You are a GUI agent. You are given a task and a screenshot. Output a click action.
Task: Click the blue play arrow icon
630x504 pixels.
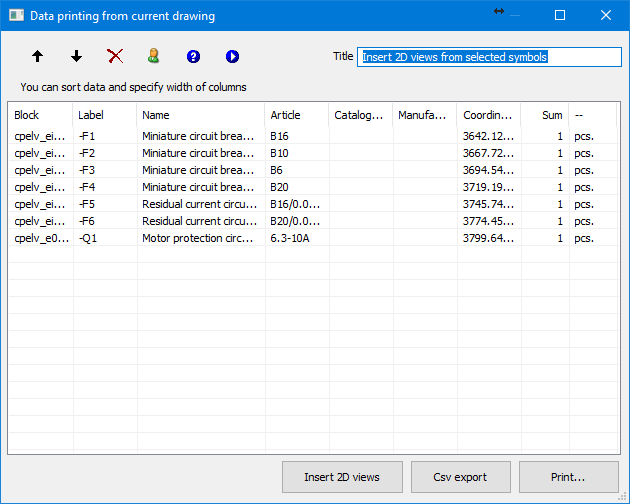(232, 57)
